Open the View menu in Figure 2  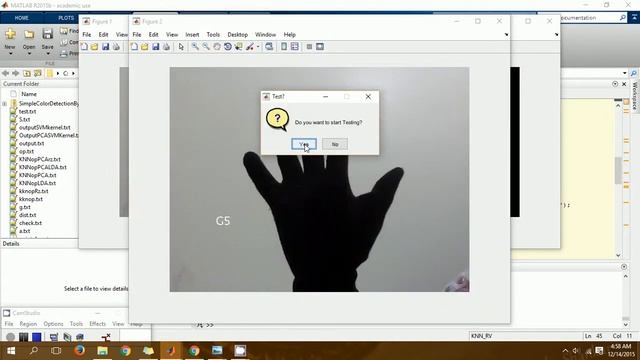(x=172, y=35)
